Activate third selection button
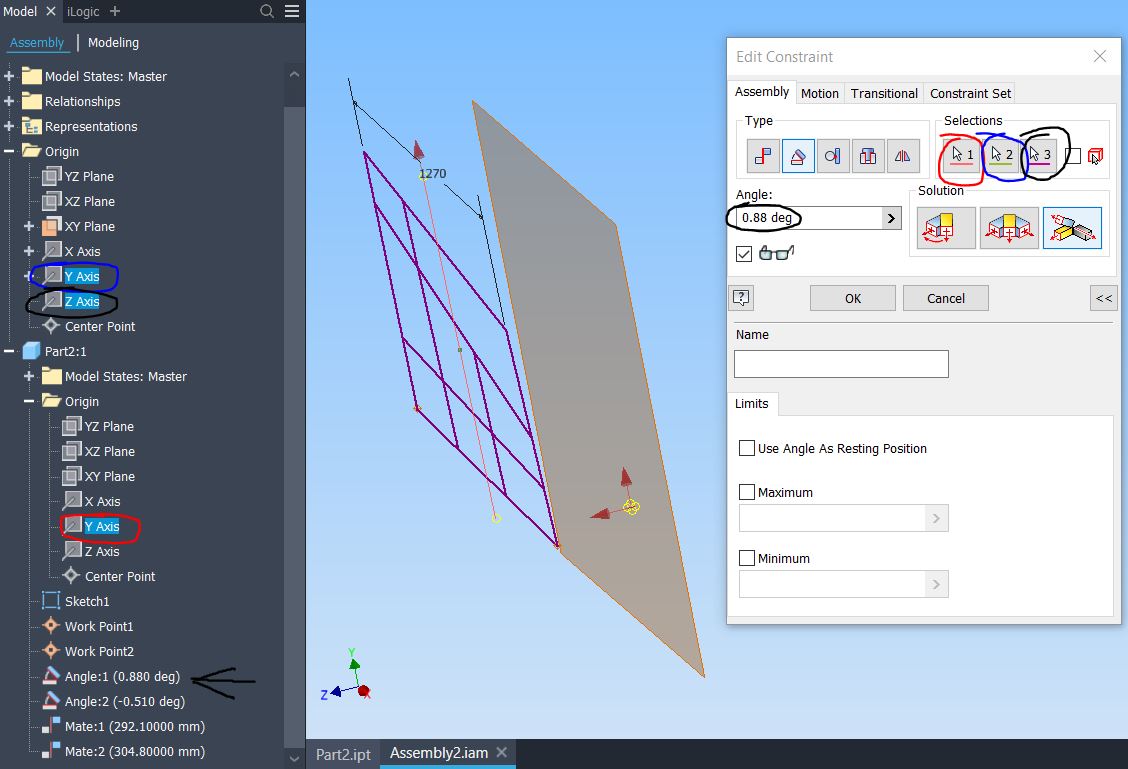Image resolution: width=1128 pixels, height=769 pixels. click(x=1040, y=155)
